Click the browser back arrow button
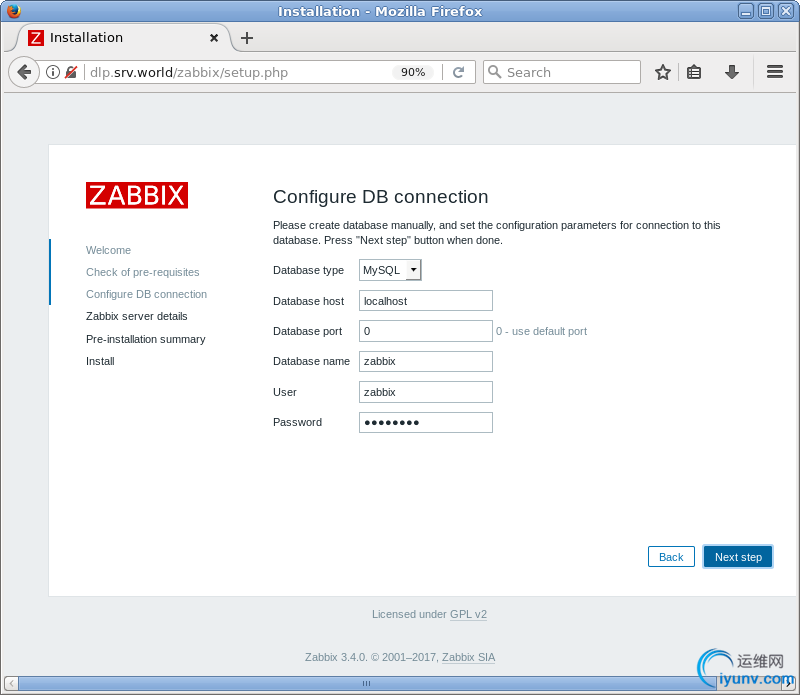 pos(23,72)
